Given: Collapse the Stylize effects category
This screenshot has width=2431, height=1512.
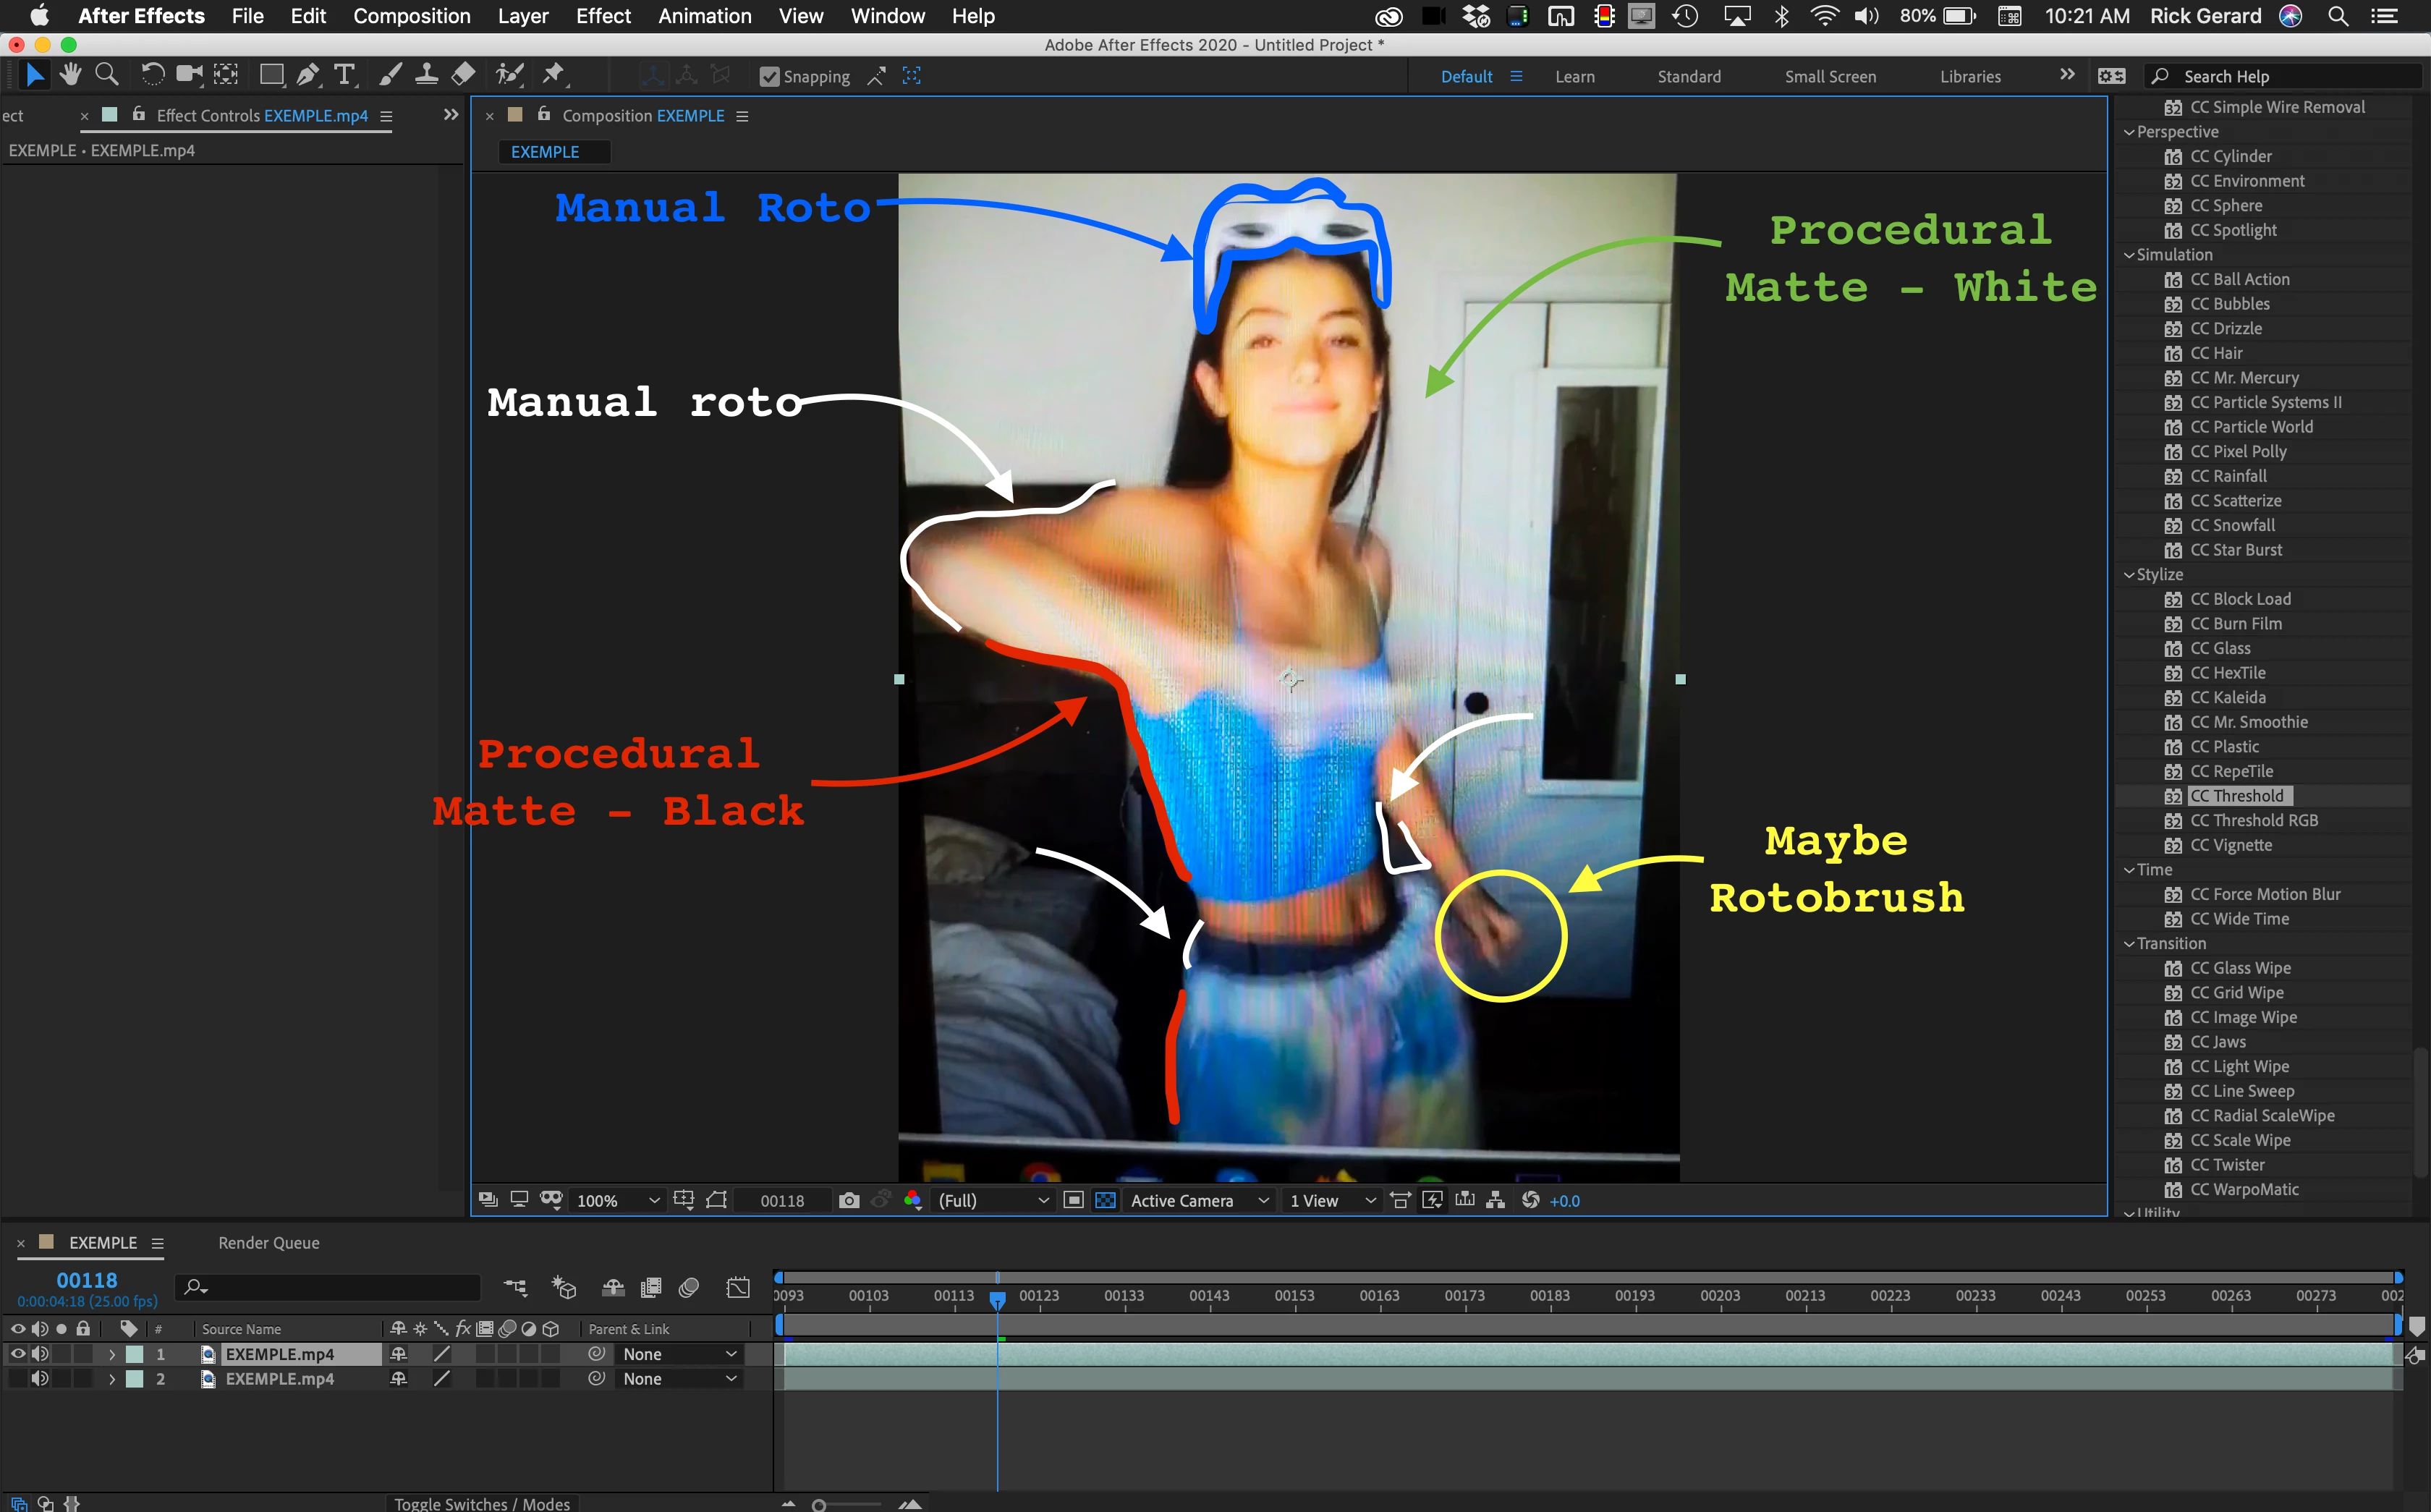Looking at the screenshot, I should (x=2129, y=575).
